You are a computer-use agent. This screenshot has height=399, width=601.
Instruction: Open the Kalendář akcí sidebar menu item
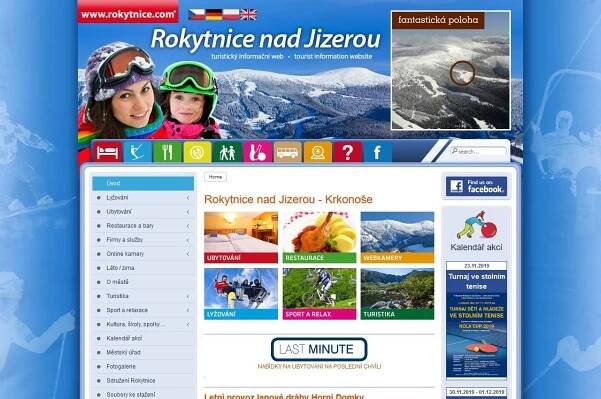(x=143, y=338)
